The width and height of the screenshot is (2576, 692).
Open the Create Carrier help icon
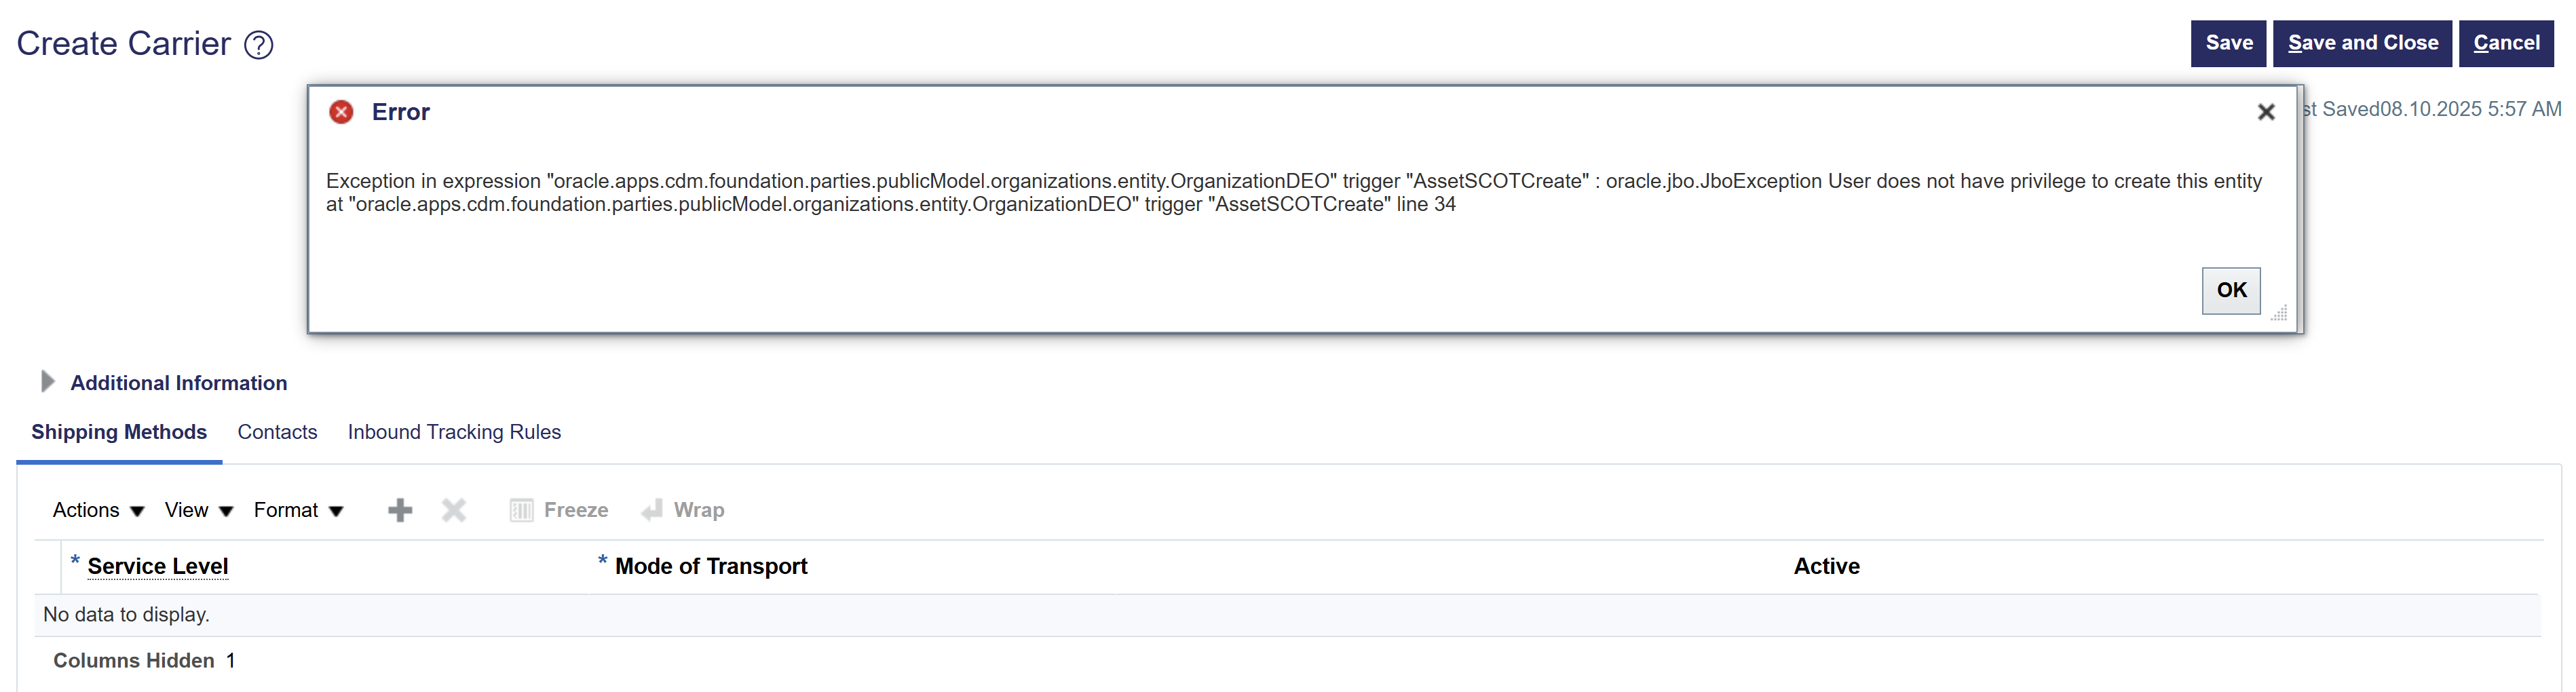259,45
